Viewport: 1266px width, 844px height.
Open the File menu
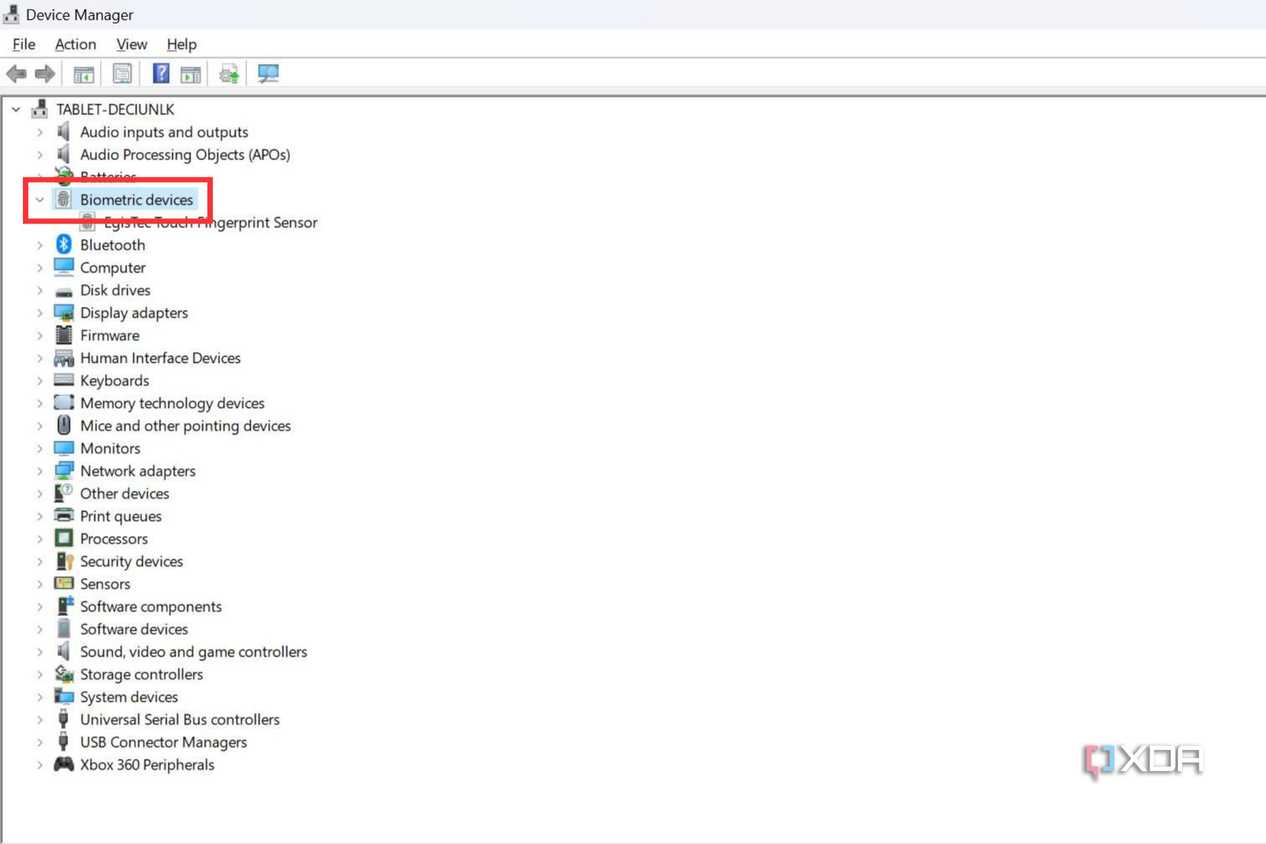[24, 44]
